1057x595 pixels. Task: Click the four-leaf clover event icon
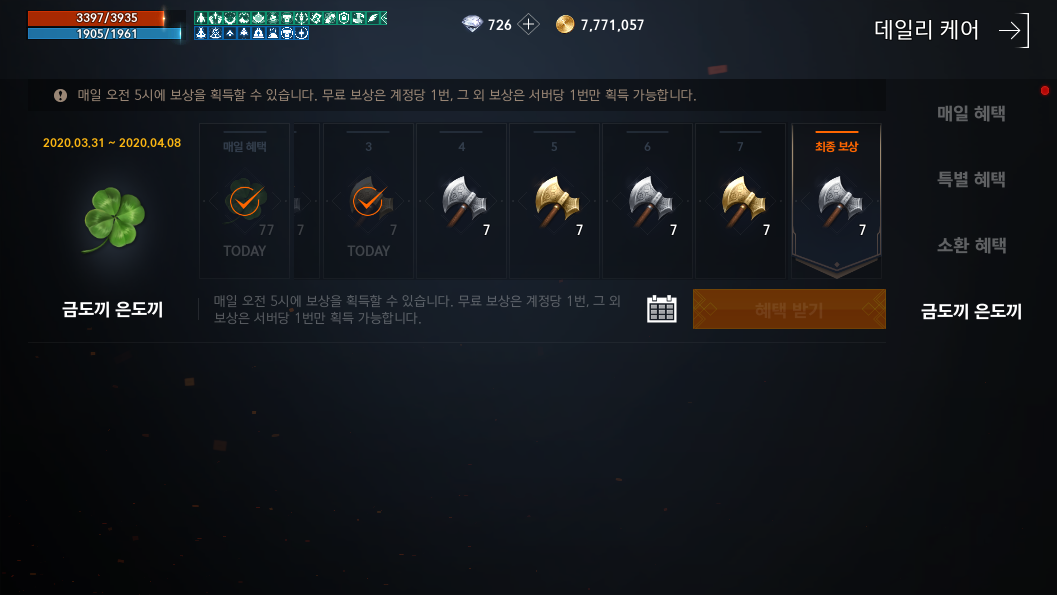pyautogui.click(x=114, y=220)
